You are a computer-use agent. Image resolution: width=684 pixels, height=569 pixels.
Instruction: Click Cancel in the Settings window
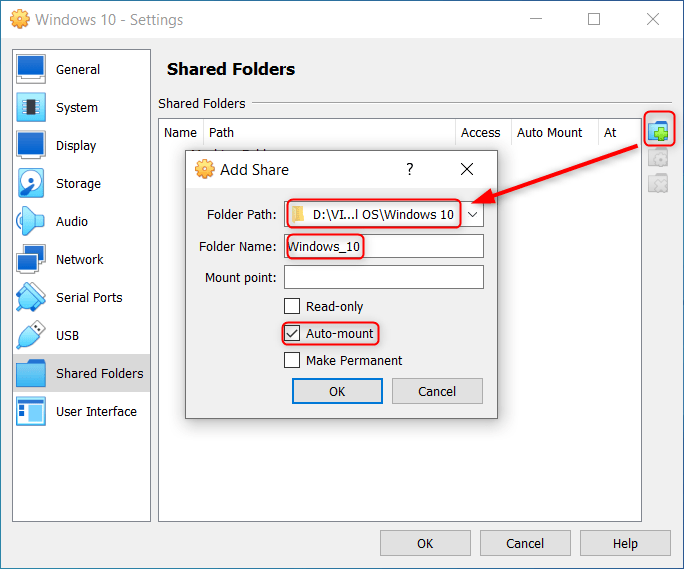(x=525, y=543)
